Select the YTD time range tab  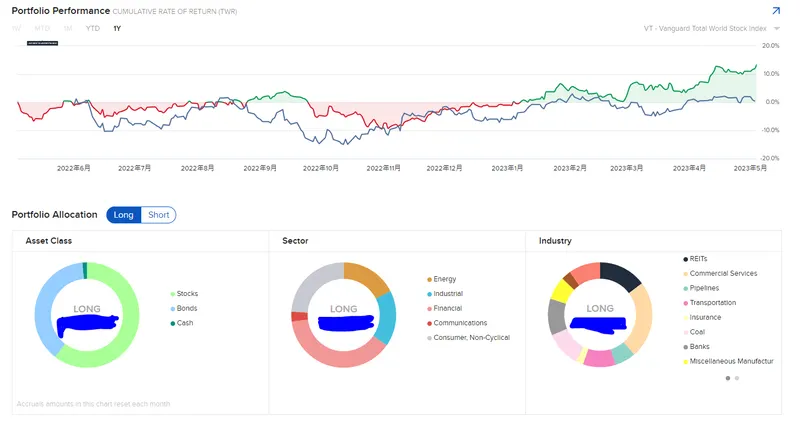(93, 28)
